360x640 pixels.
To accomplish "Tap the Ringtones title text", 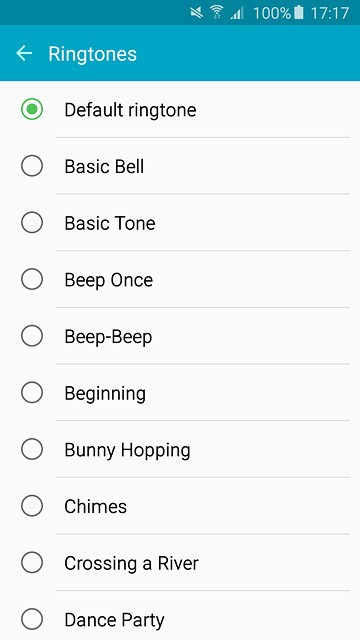I will (93, 54).
